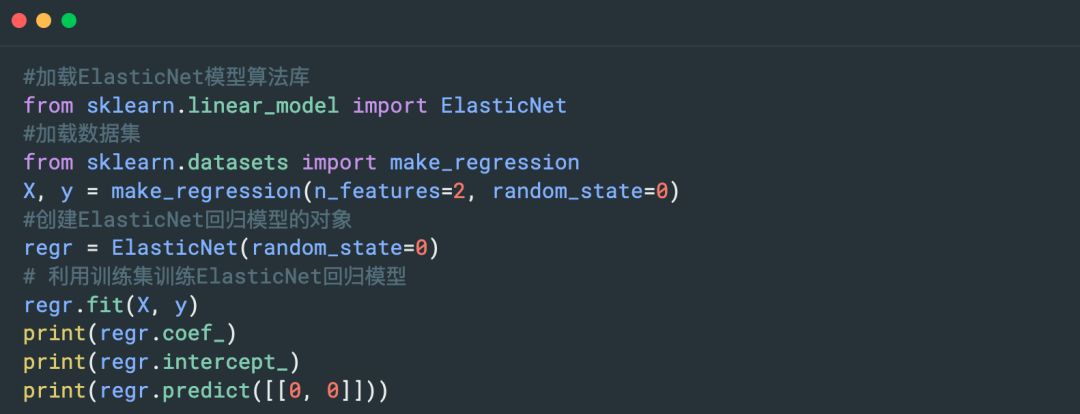
Task: Click random_state=0 in the make_regression call
Action: pos(579,190)
